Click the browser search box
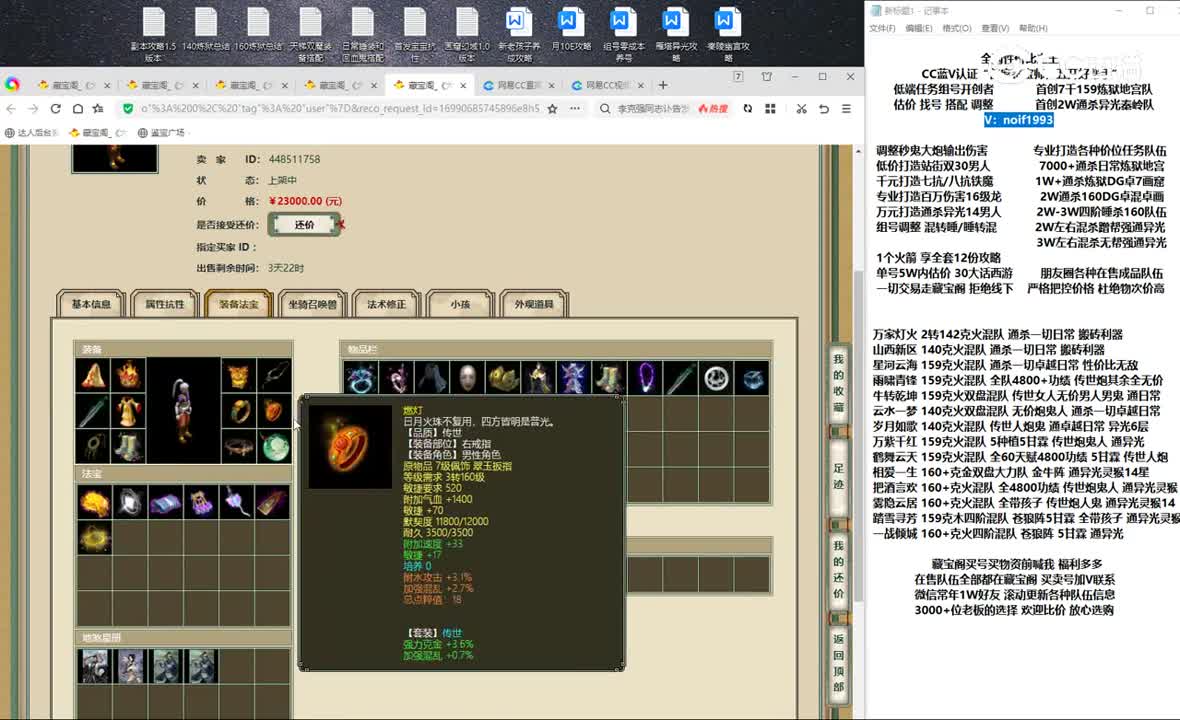 tap(652, 108)
